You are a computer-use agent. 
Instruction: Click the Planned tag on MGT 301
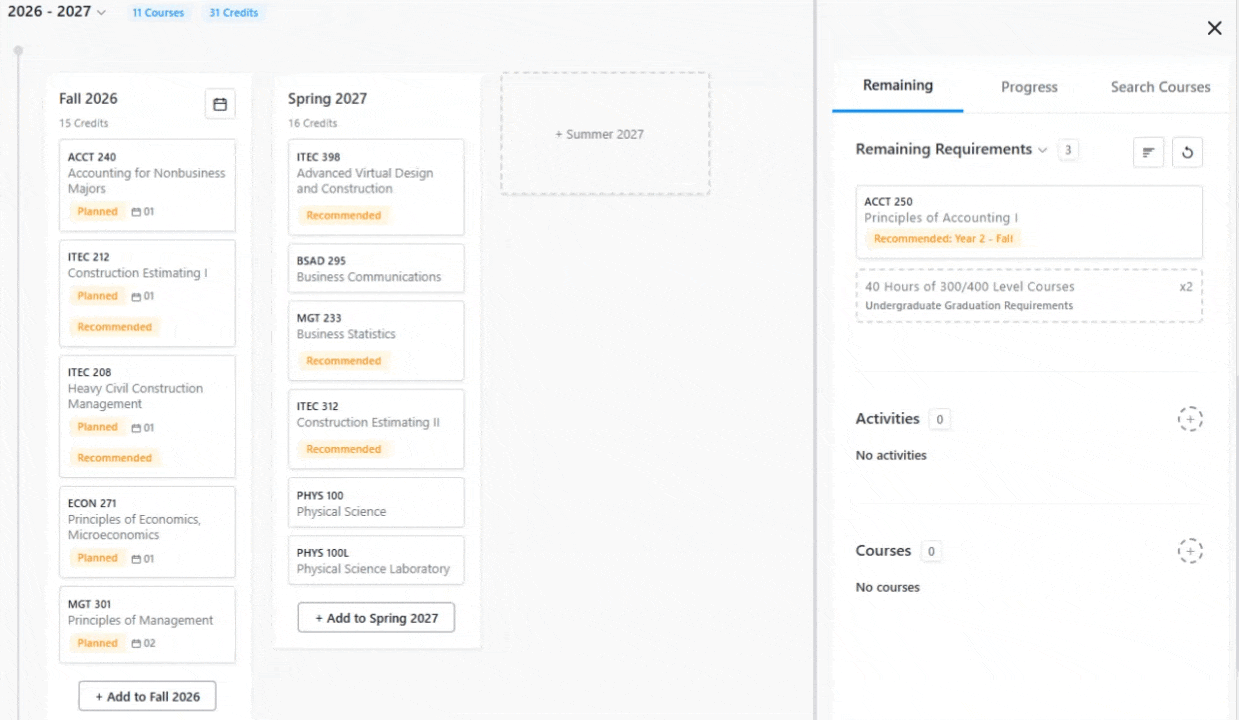click(x=97, y=643)
